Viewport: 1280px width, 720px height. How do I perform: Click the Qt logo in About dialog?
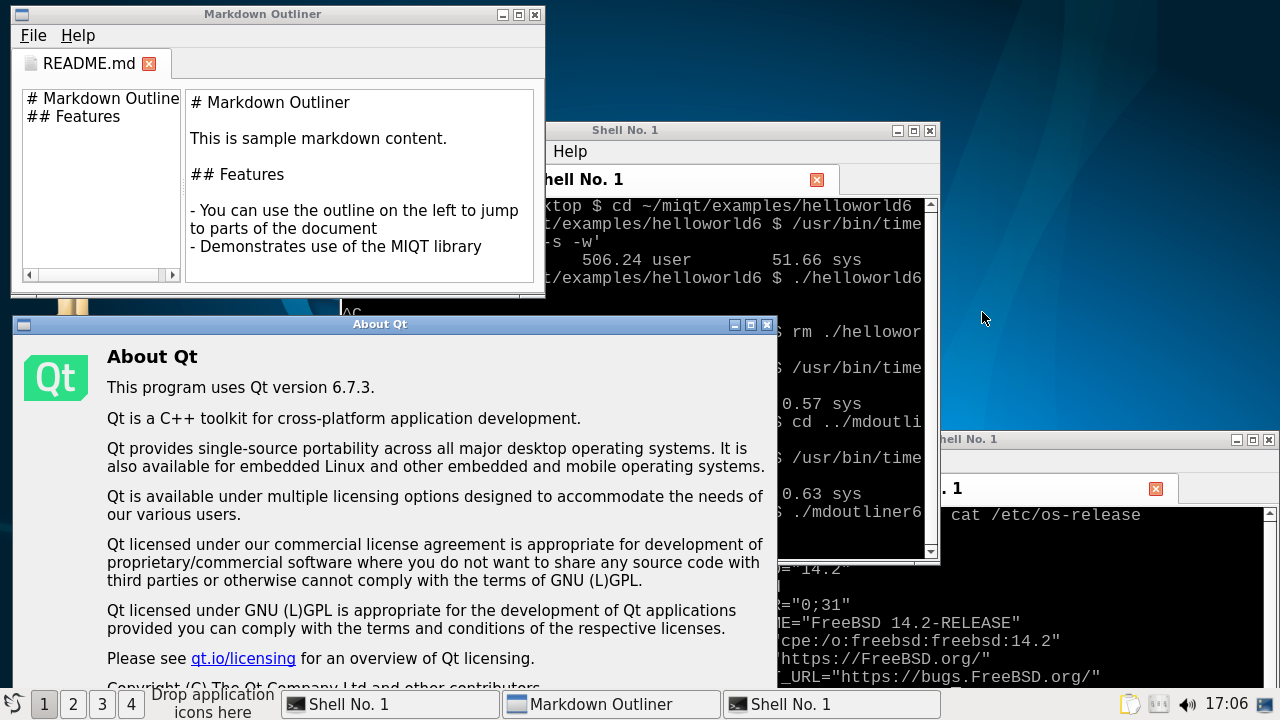click(x=56, y=378)
